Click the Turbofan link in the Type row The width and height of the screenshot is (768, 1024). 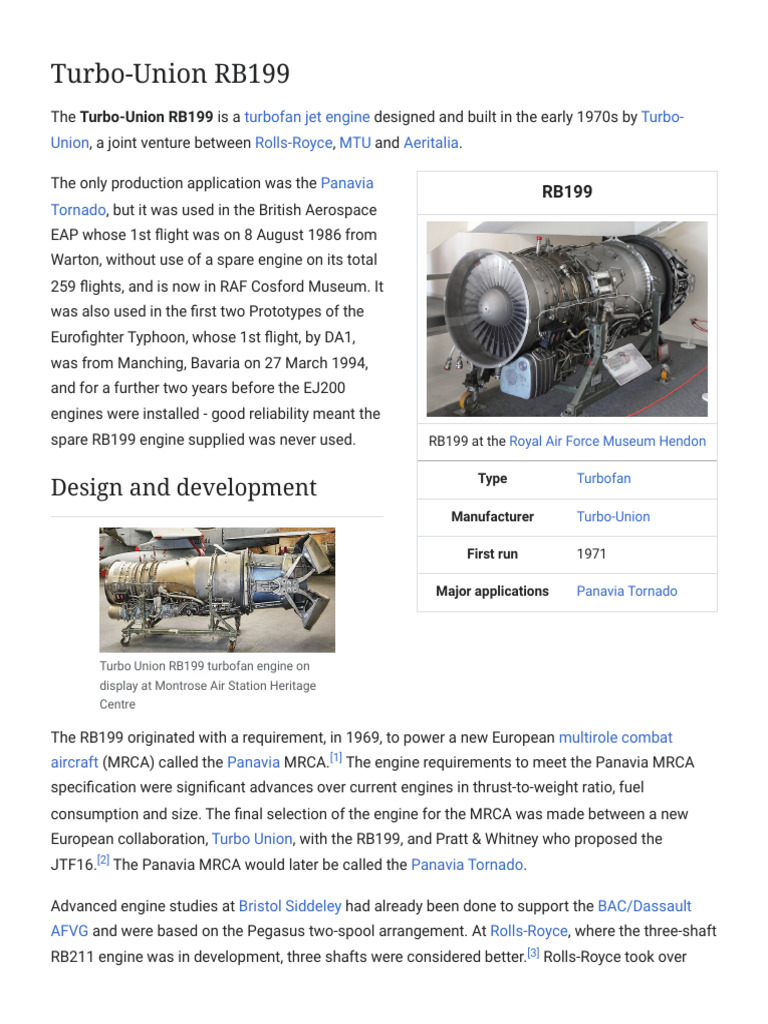[603, 479]
